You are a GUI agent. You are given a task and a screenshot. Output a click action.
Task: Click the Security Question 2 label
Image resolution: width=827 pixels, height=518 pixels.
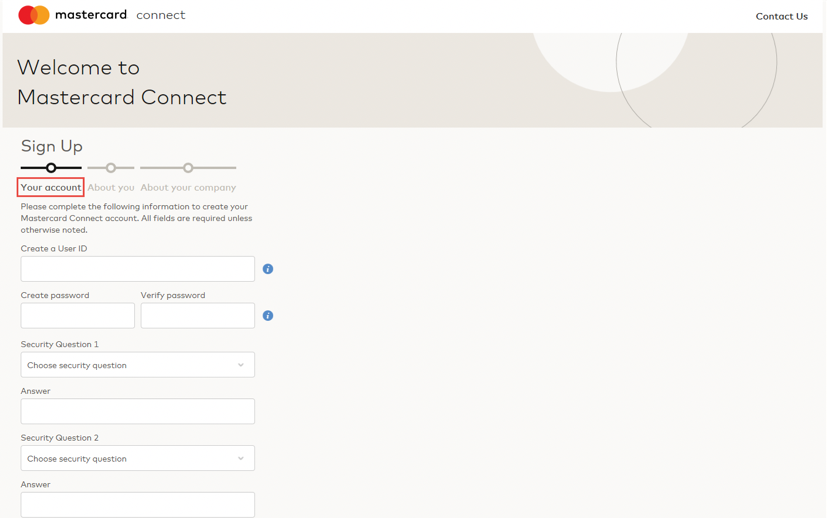coord(60,437)
